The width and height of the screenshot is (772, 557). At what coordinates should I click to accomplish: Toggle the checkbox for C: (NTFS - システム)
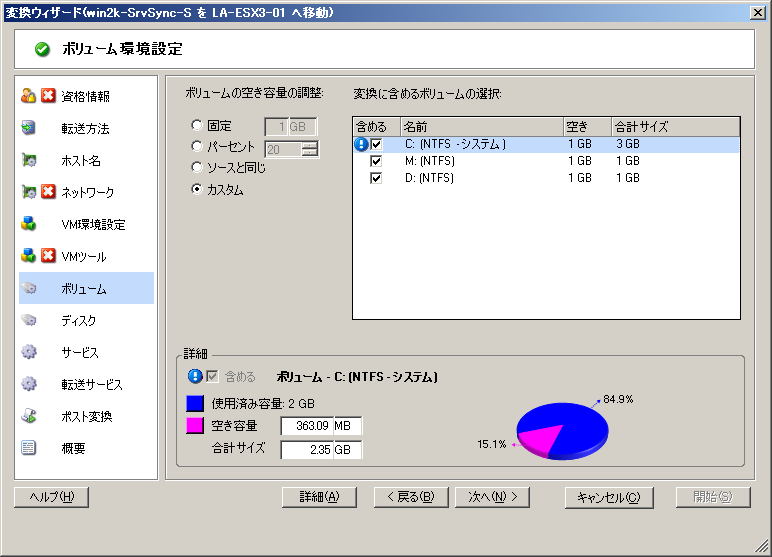pyautogui.click(x=376, y=144)
